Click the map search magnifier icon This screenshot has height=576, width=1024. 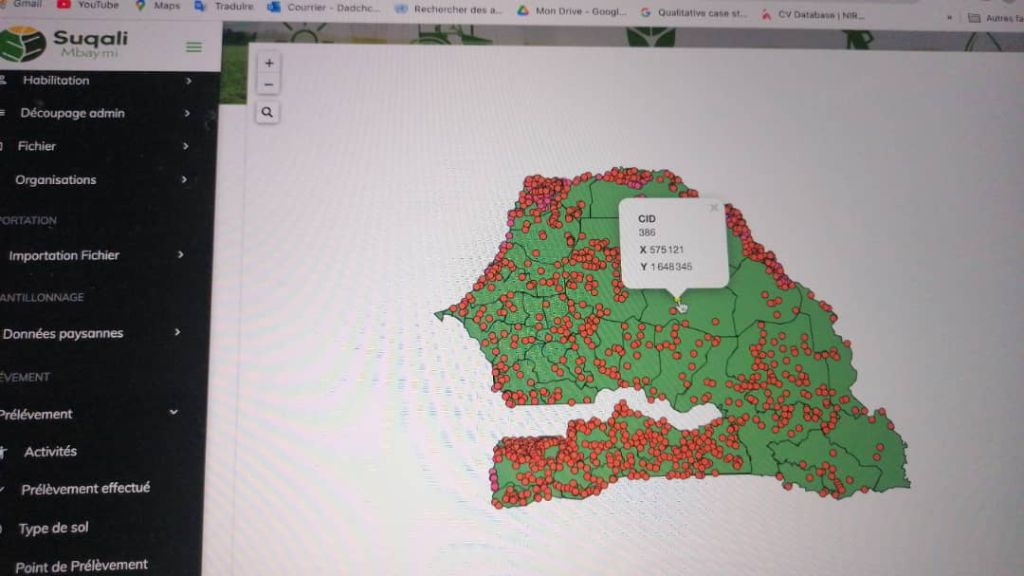point(266,112)
